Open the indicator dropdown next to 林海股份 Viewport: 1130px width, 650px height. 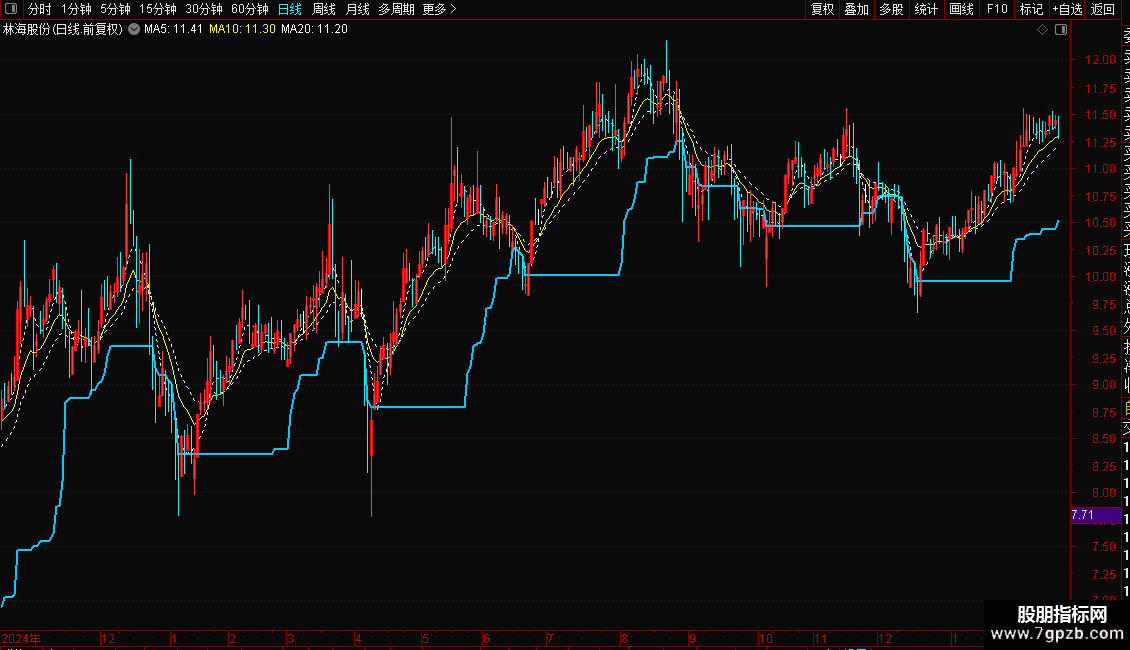[134, 30]
